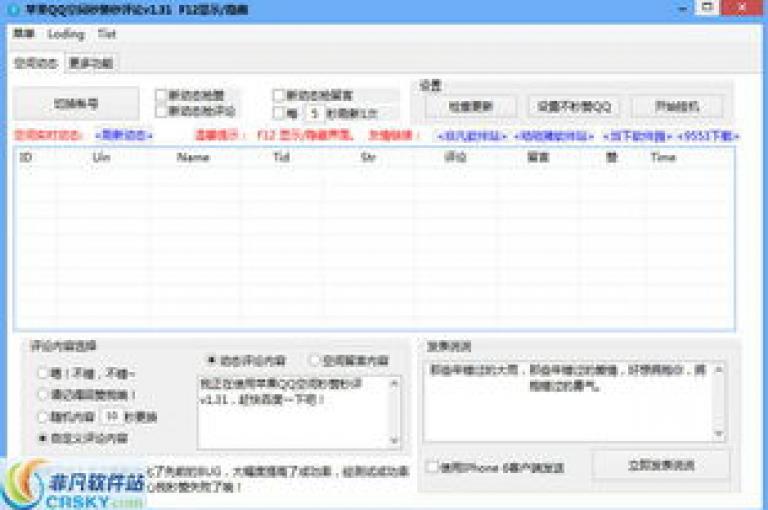Click the 开始挂机 button in settings group

(x=677, y=106)
